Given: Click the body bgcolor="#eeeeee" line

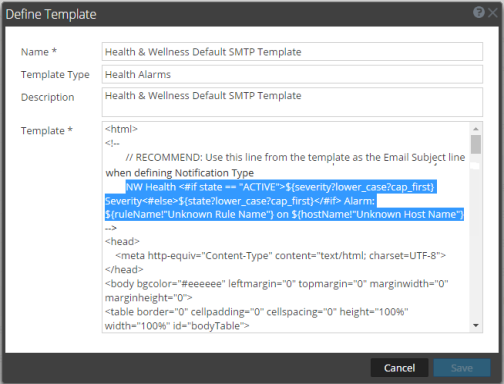Looking at the screenshot, I should [x=277, y=284].
